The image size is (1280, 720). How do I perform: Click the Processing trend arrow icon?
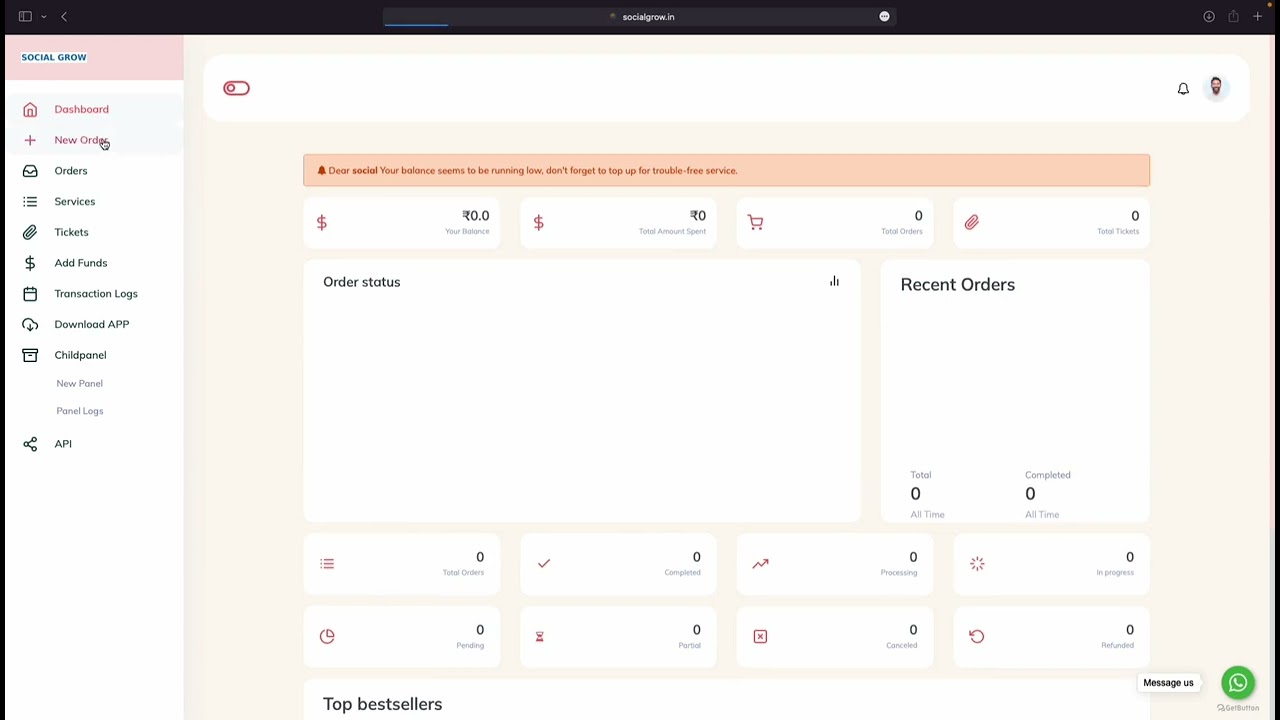760,564
